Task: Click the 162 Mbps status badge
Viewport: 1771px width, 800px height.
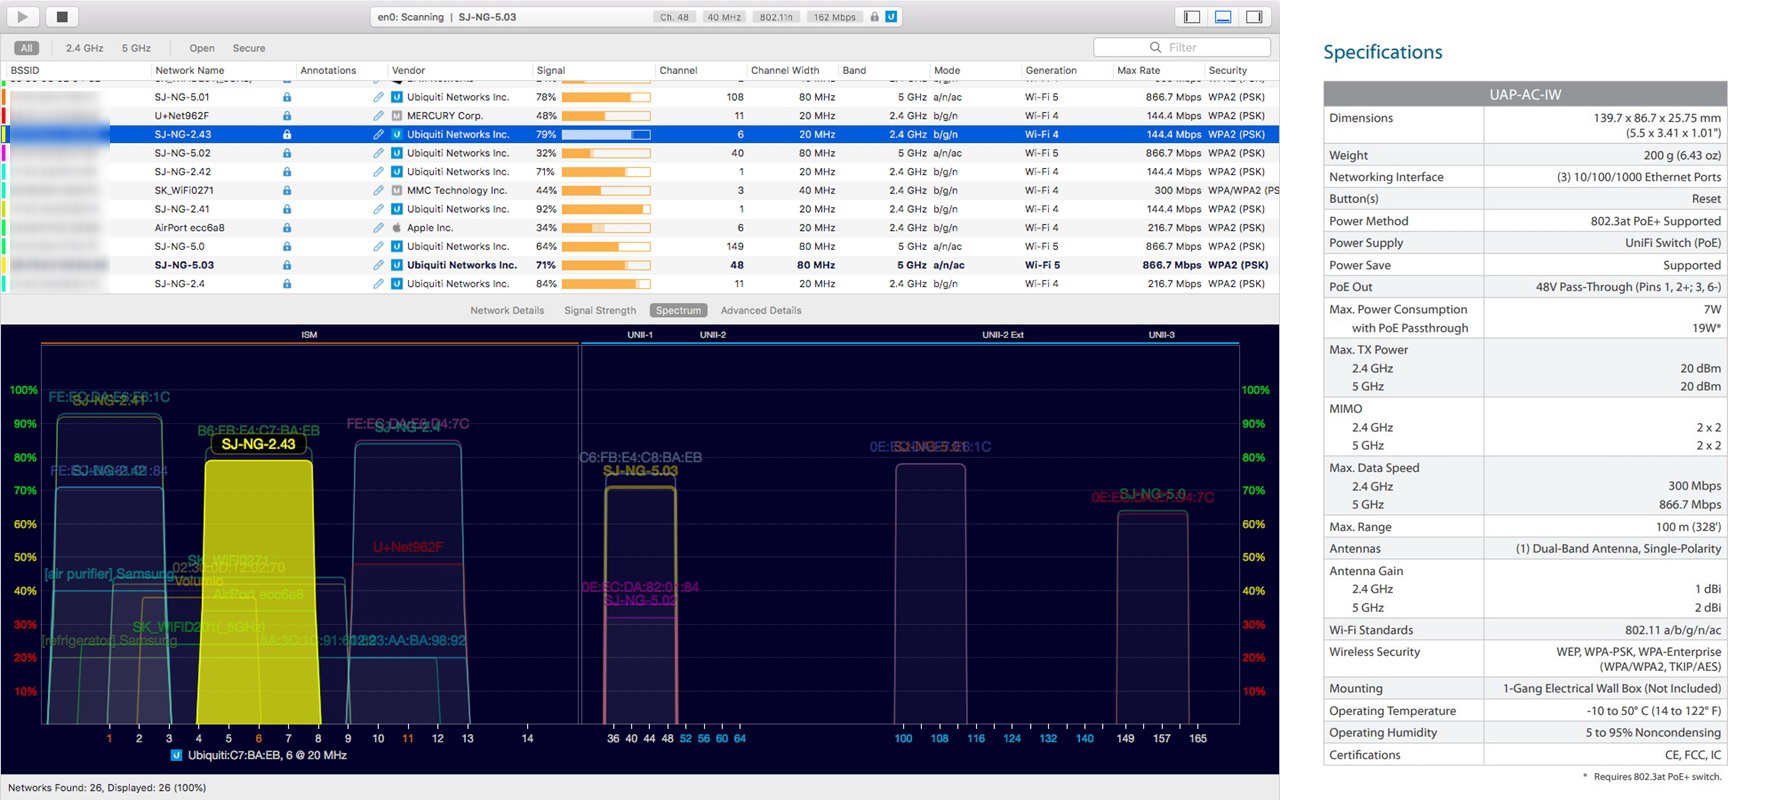Action: click(834, 17)
